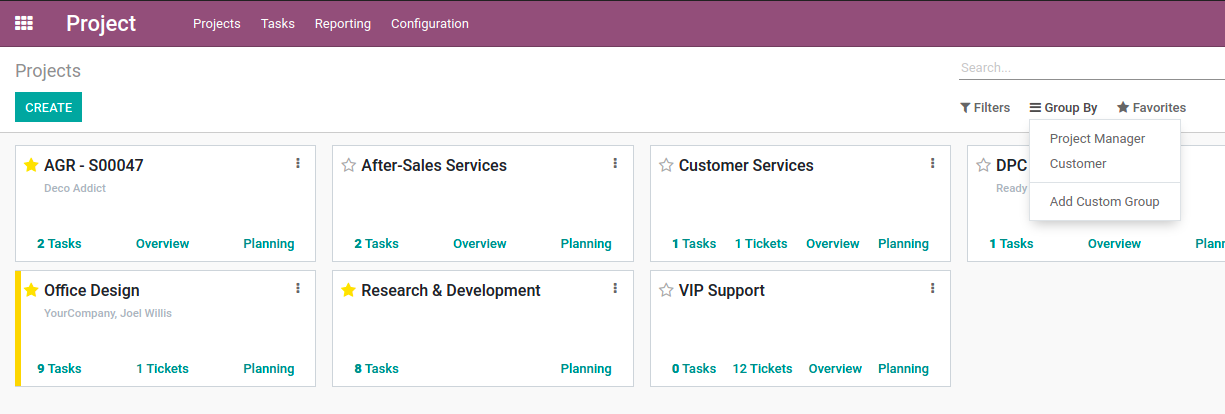
Task: Collapse the Group By dropdown
Action: coord(1063,107)
